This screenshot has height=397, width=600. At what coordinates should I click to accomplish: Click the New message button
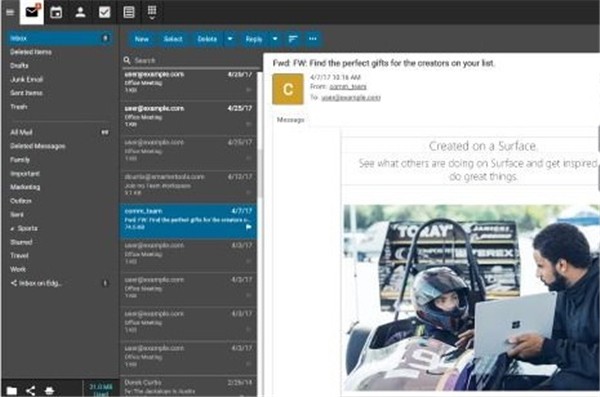click(142, 39)
